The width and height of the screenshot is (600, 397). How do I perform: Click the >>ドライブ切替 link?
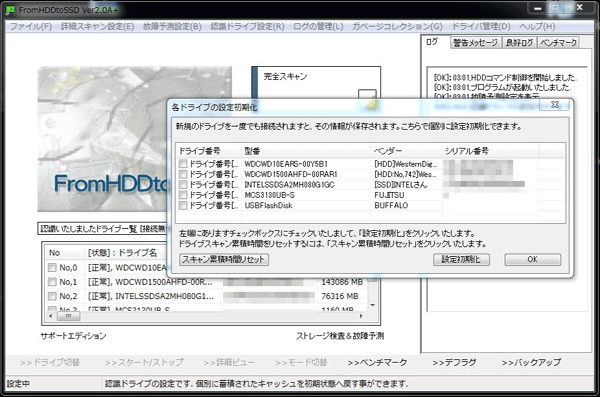pos(50,362)
